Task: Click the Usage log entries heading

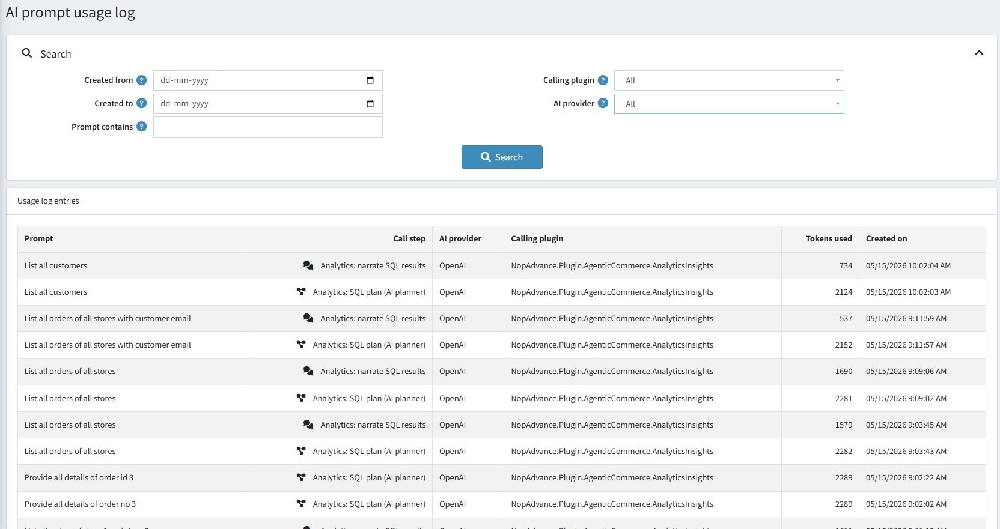Action: [48, 201]
